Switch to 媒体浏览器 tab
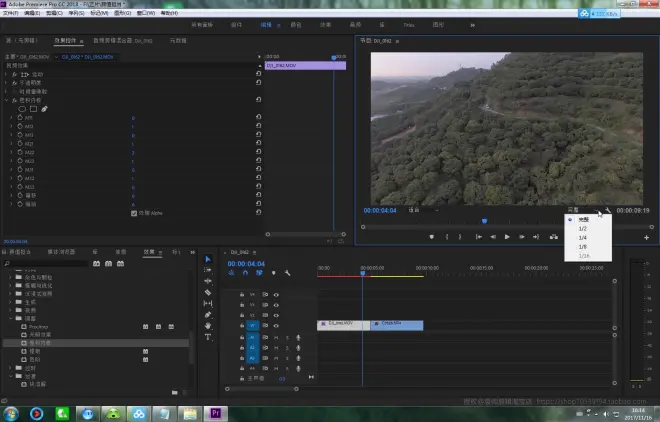The height and width of the screenshot is (422, 660). tap(61, 252)
